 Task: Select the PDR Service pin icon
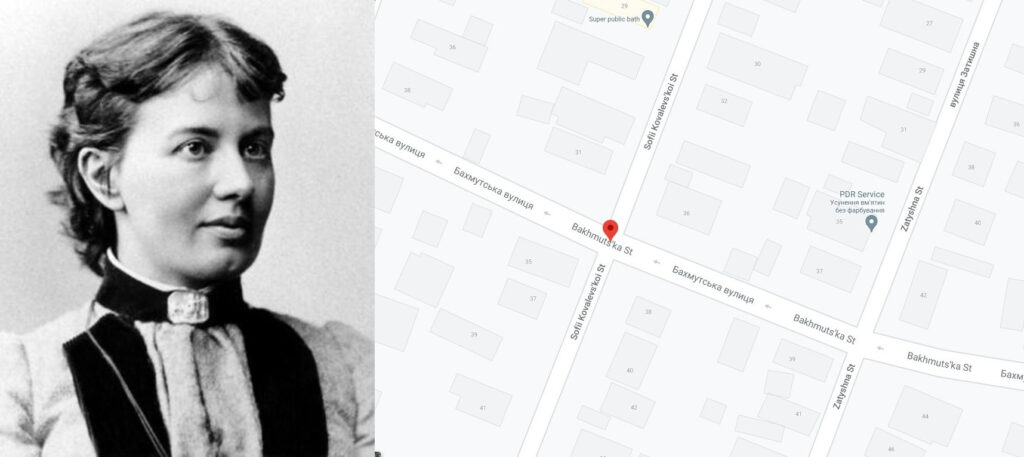tap(871, 224)
